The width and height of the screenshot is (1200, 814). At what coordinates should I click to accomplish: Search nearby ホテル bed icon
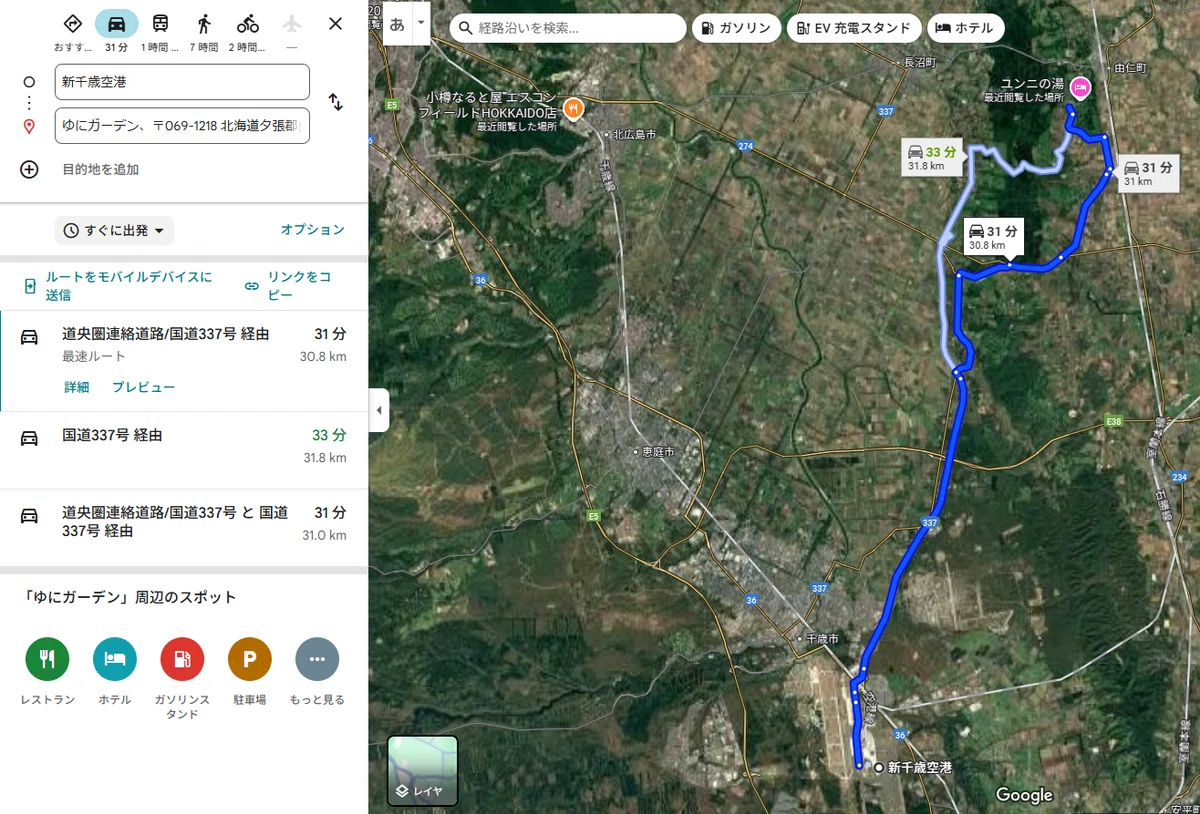click(115, 659)
